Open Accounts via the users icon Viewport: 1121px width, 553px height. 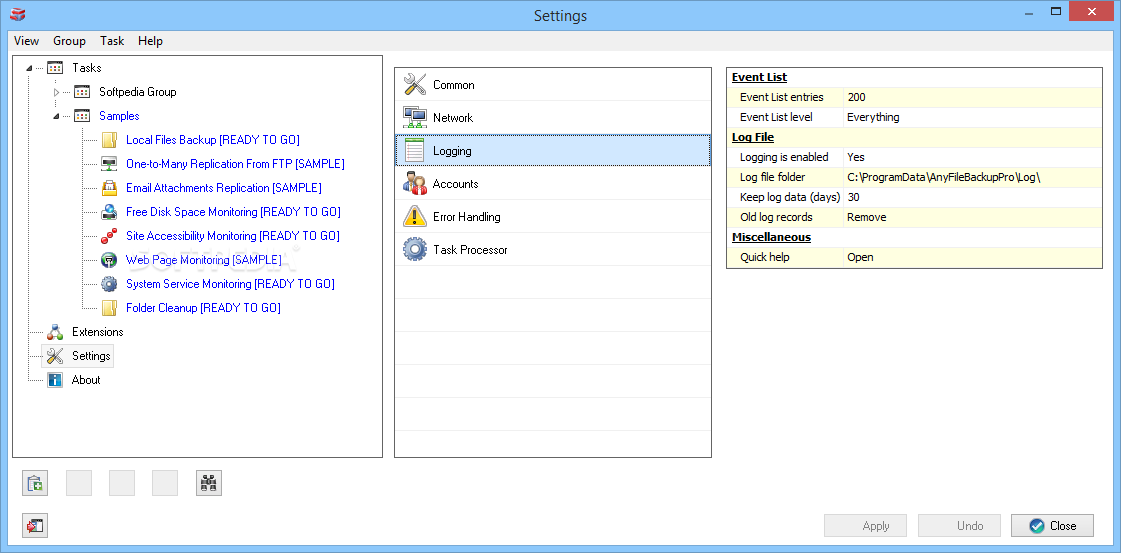coord(415,184)
